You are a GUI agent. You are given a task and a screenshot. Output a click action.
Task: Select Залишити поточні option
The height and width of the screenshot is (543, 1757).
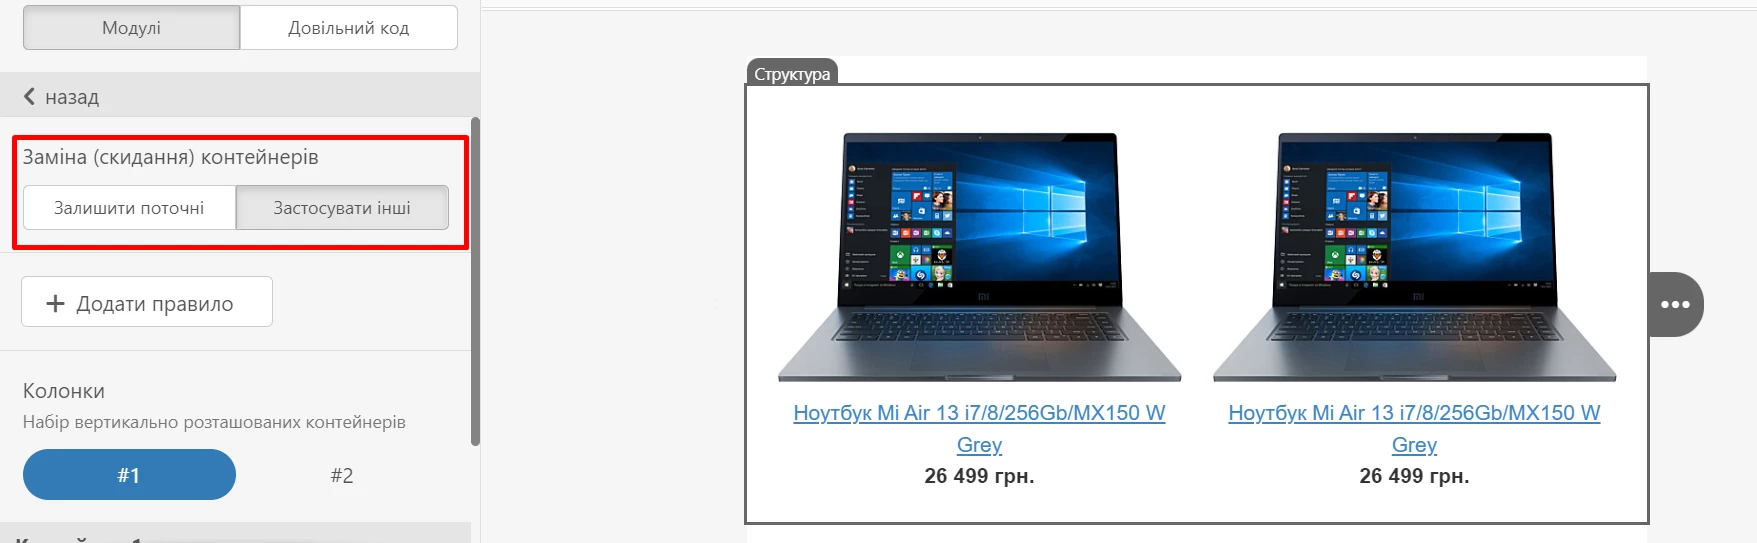click(x=129, y=208)
